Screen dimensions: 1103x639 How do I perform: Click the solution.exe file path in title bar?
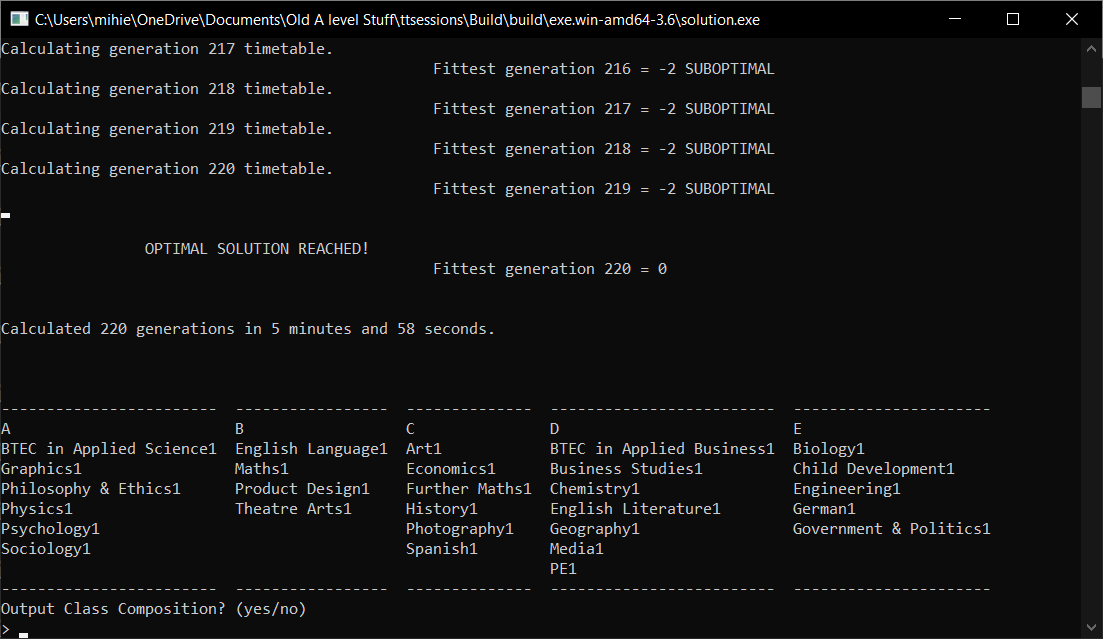pos(402,19)
